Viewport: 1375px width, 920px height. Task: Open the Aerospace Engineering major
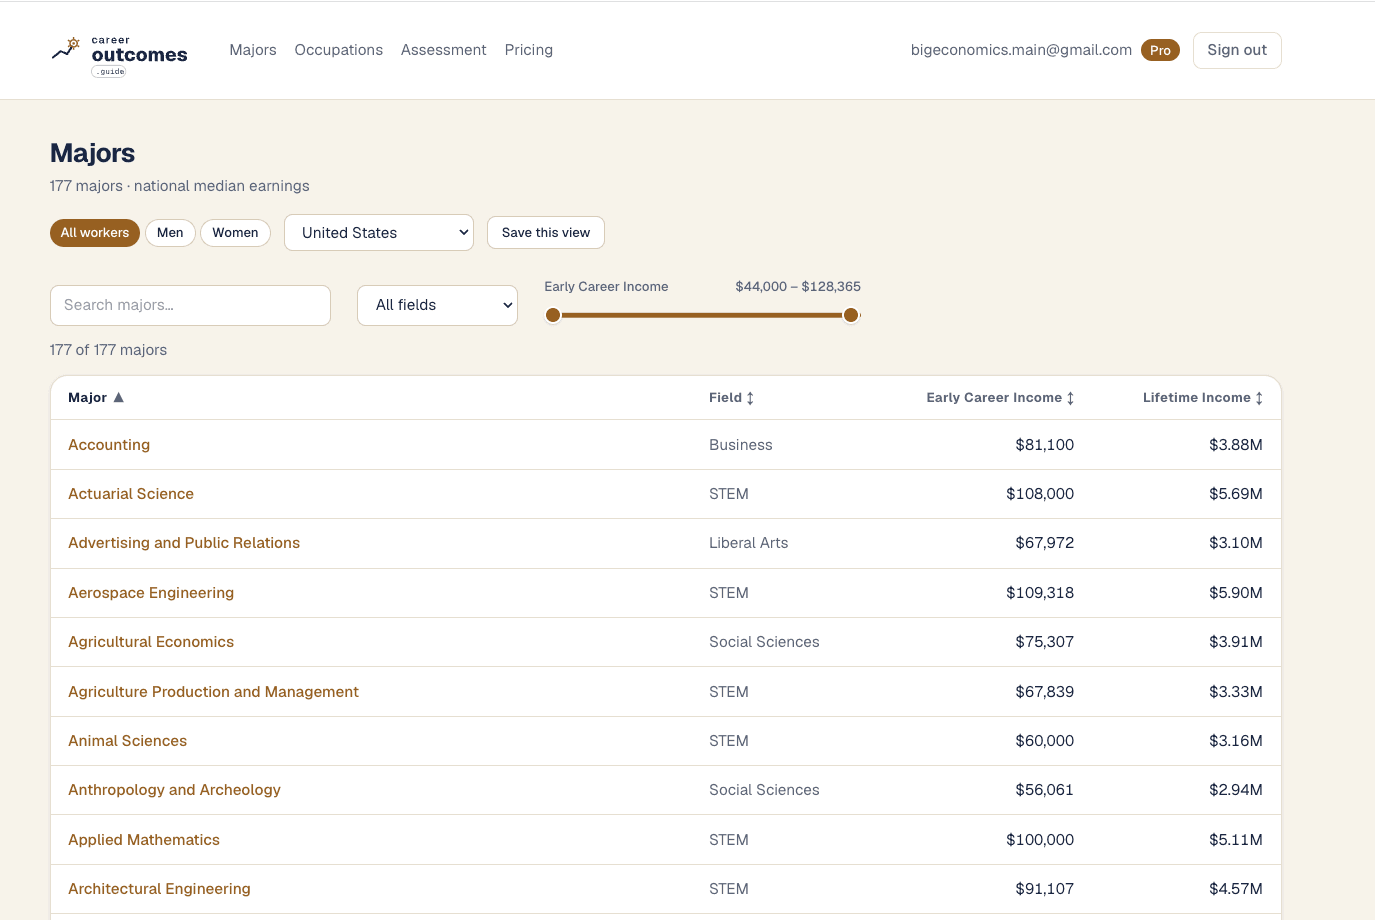tap(151, 593)
